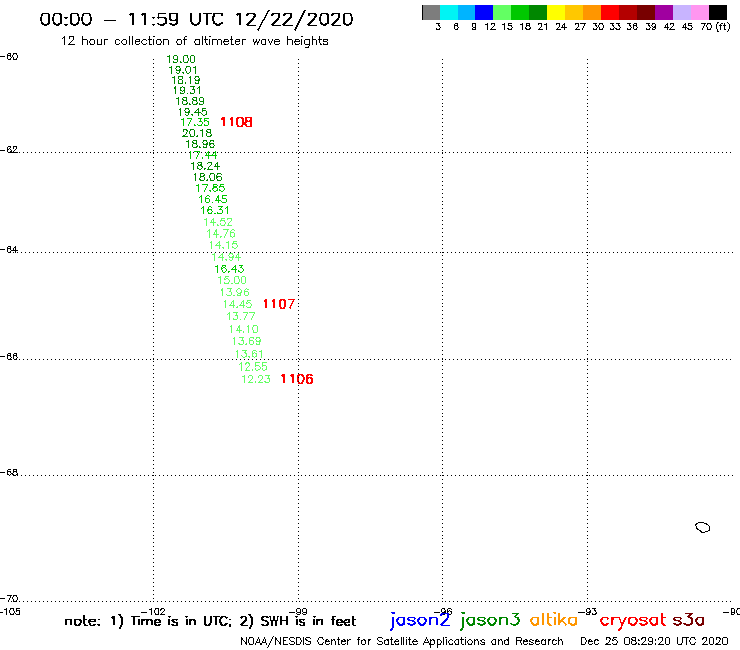
Task: Click wave height value 20.18
Action: pyautogui.click(x=197, y=133)
